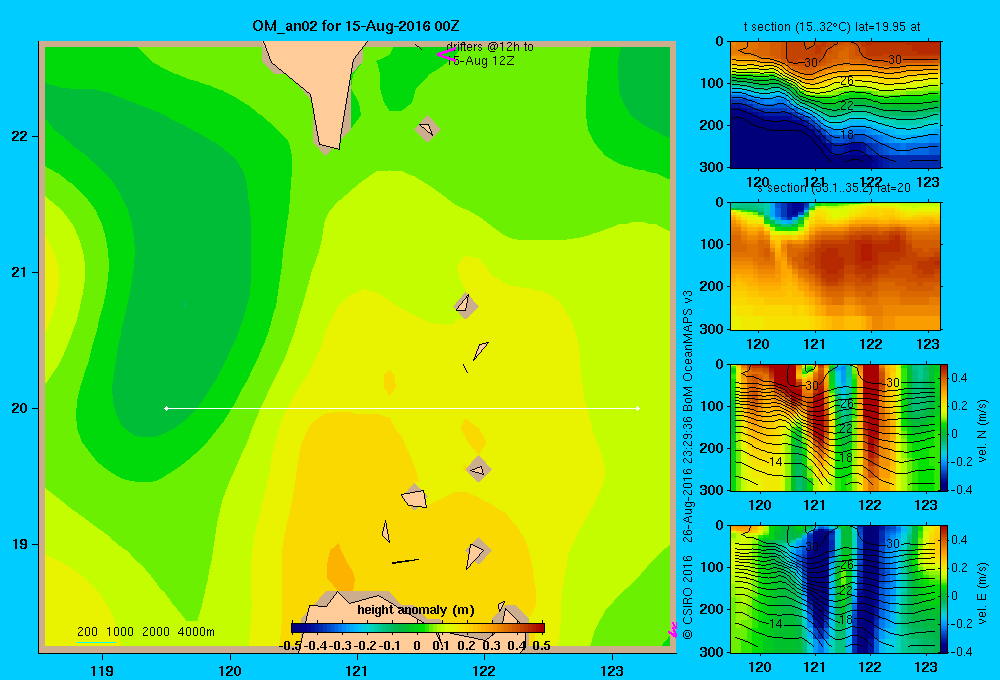Click longitude tick label "120" on the main map
1000x680 pixels.
230,670
